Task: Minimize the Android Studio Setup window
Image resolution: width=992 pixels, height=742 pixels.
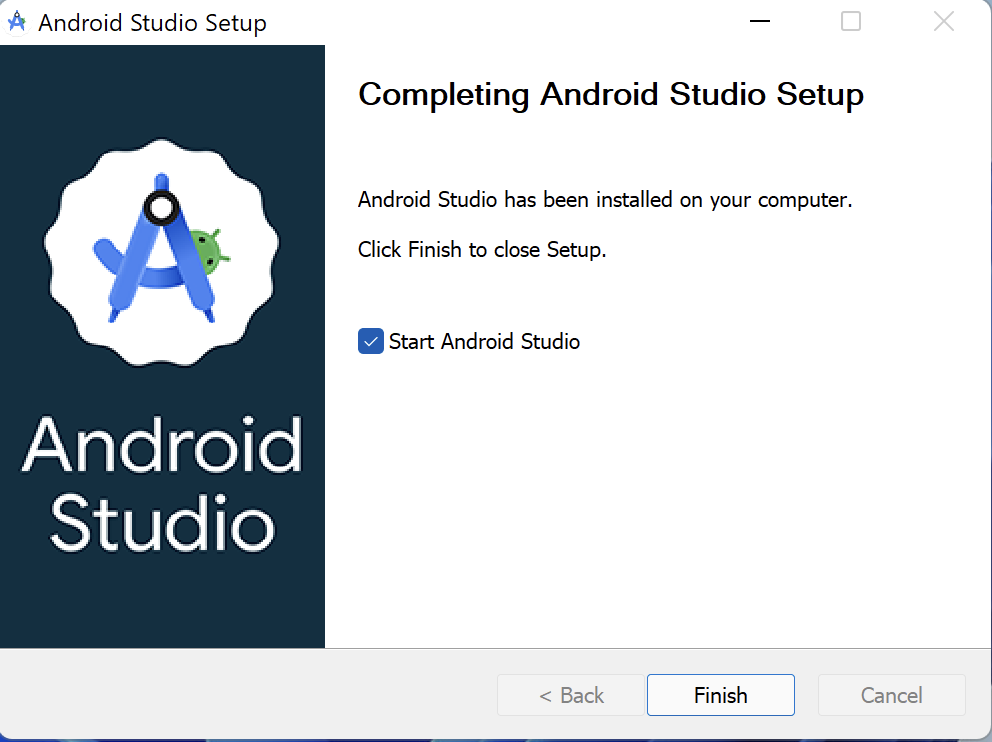Action: click(x=758, y=22)
